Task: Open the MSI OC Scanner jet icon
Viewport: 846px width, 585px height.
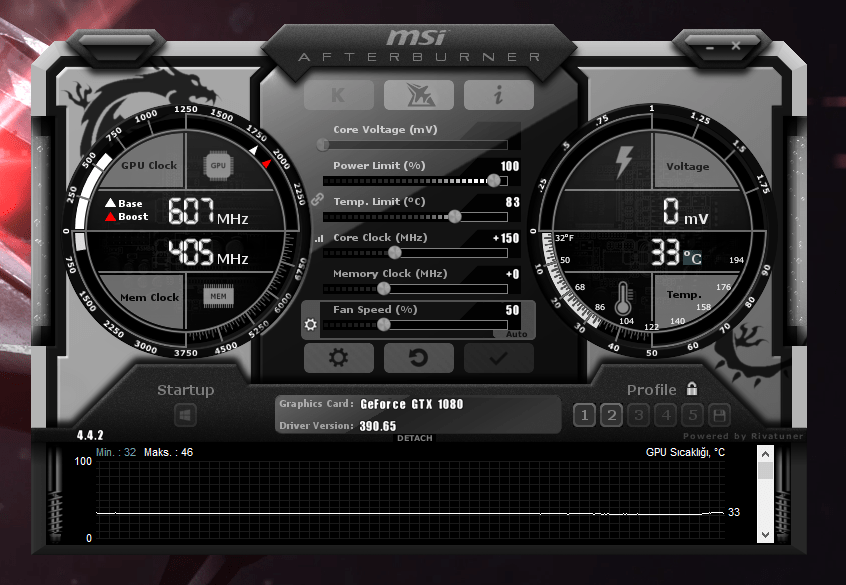Action: 419,95
